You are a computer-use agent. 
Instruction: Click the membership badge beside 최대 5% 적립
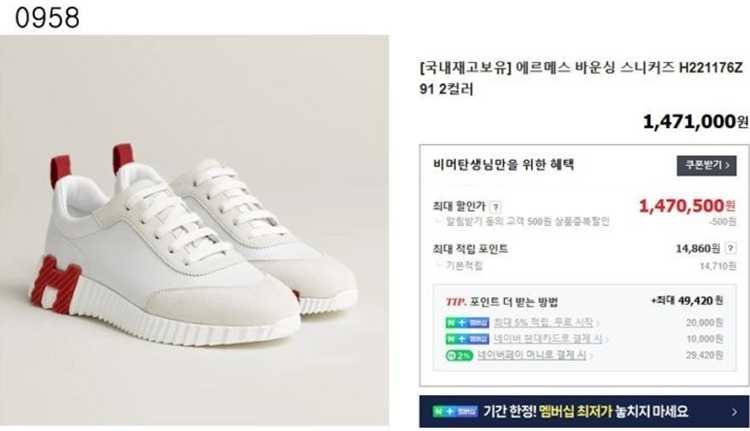(467, 323)
